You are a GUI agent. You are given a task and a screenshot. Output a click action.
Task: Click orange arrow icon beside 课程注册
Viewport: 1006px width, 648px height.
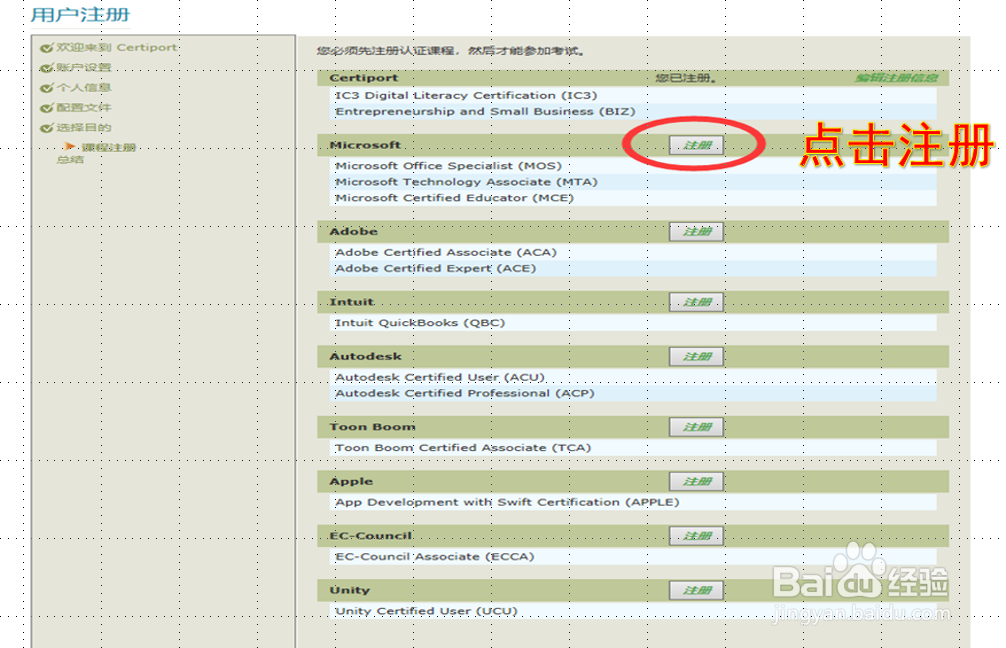[x=70, y=147]
